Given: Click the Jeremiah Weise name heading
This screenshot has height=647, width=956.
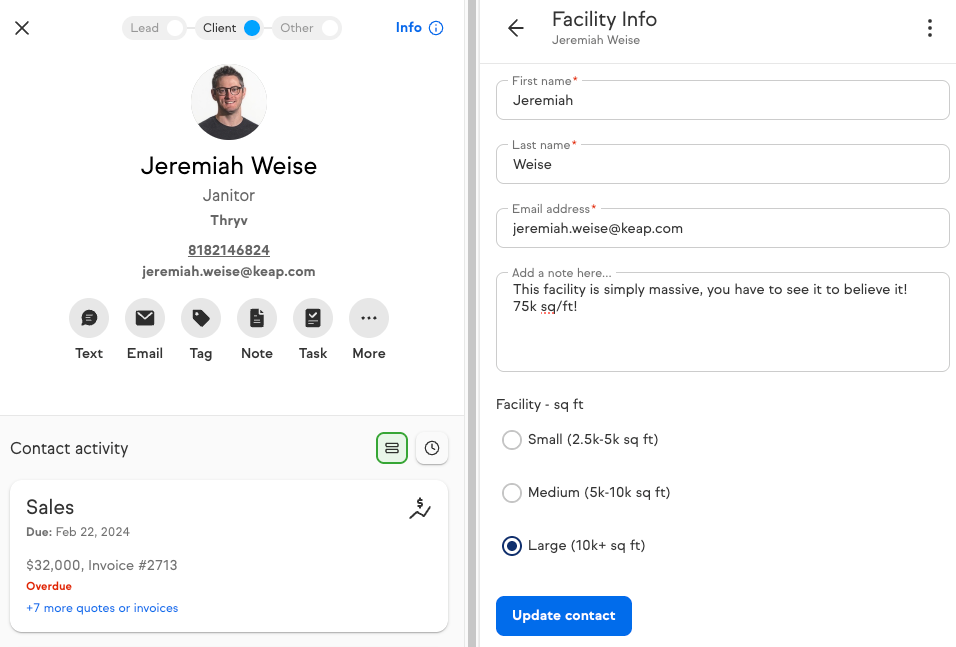Looking at the screenshot, I should [229, 166].
